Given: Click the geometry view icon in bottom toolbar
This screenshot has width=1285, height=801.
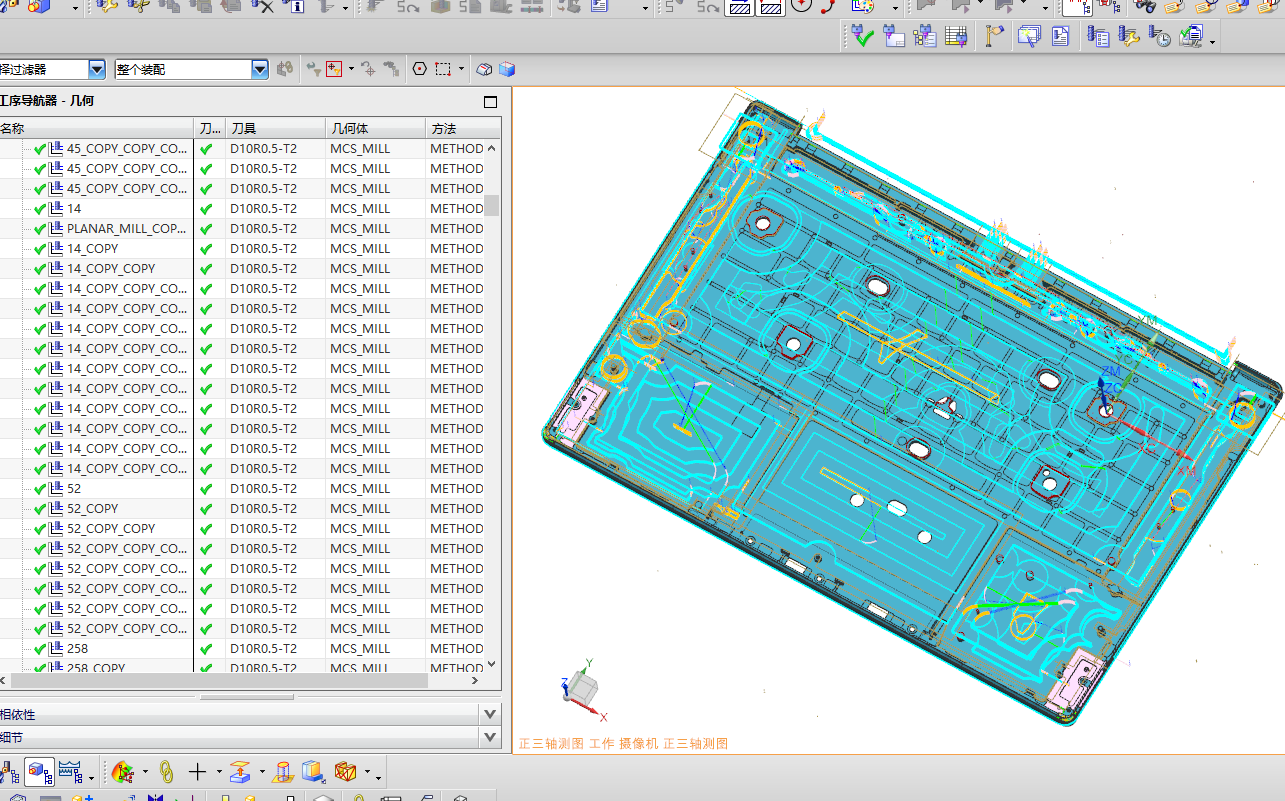Looking at the screenshot, I should coord(39,772).
